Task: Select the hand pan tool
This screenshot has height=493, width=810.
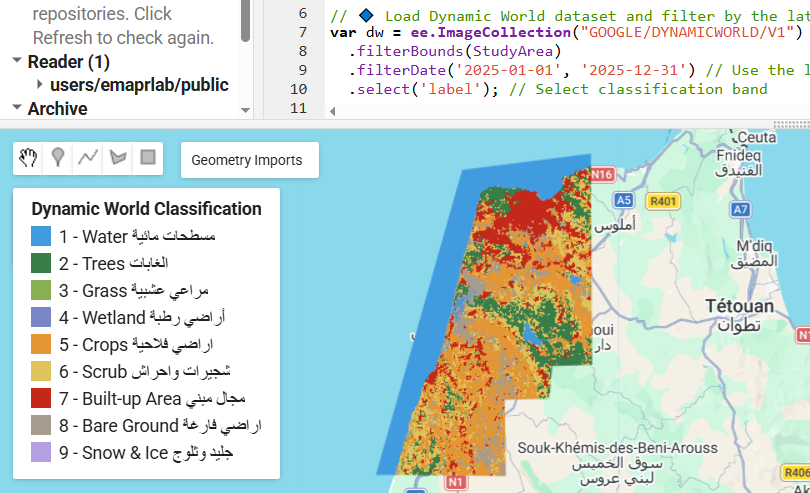Action: (29, 157)
